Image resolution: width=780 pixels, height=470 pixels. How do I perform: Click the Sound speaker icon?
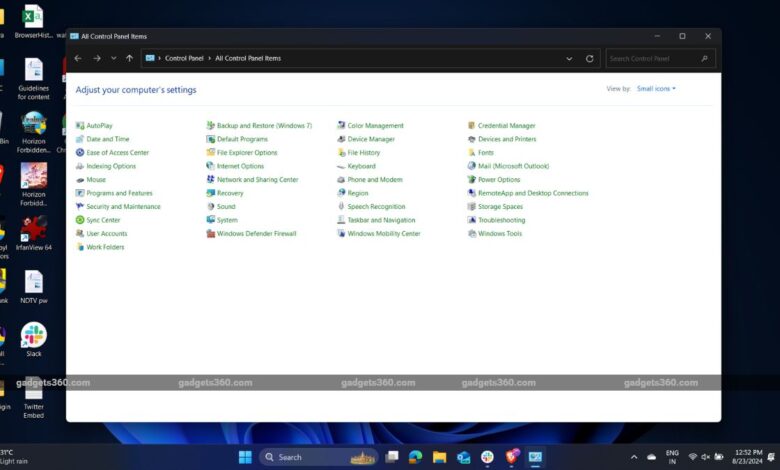[x=210, y=206]
